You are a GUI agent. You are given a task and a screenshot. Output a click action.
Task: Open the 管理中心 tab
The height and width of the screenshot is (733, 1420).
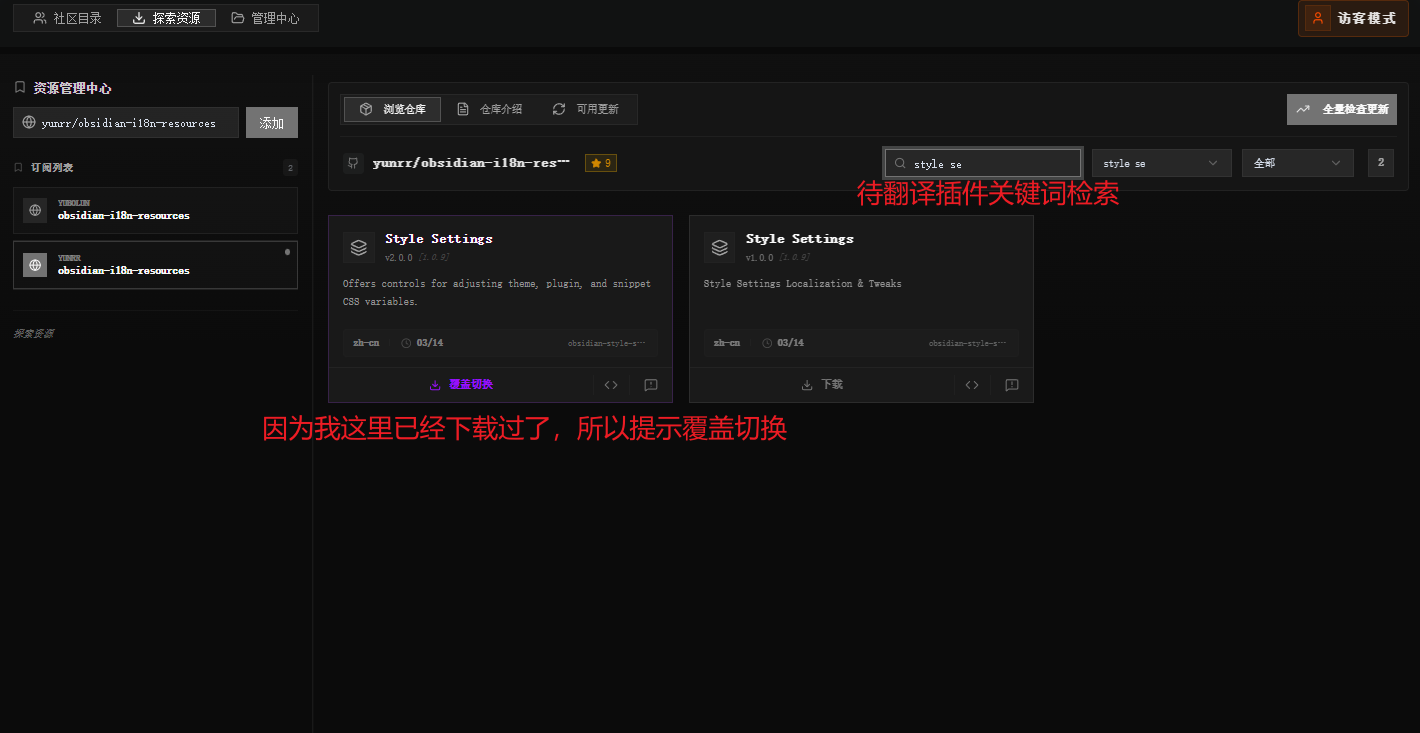[x=268, y=17]
